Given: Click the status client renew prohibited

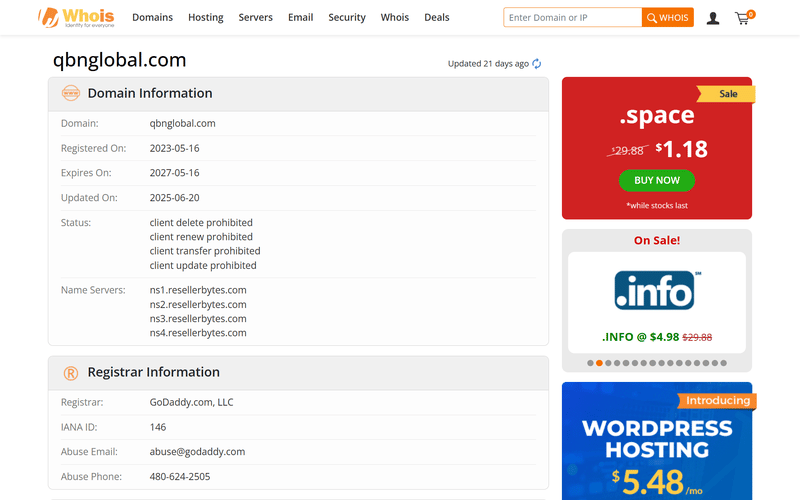Looking at the screenshot, I should [x=201, y=237].
